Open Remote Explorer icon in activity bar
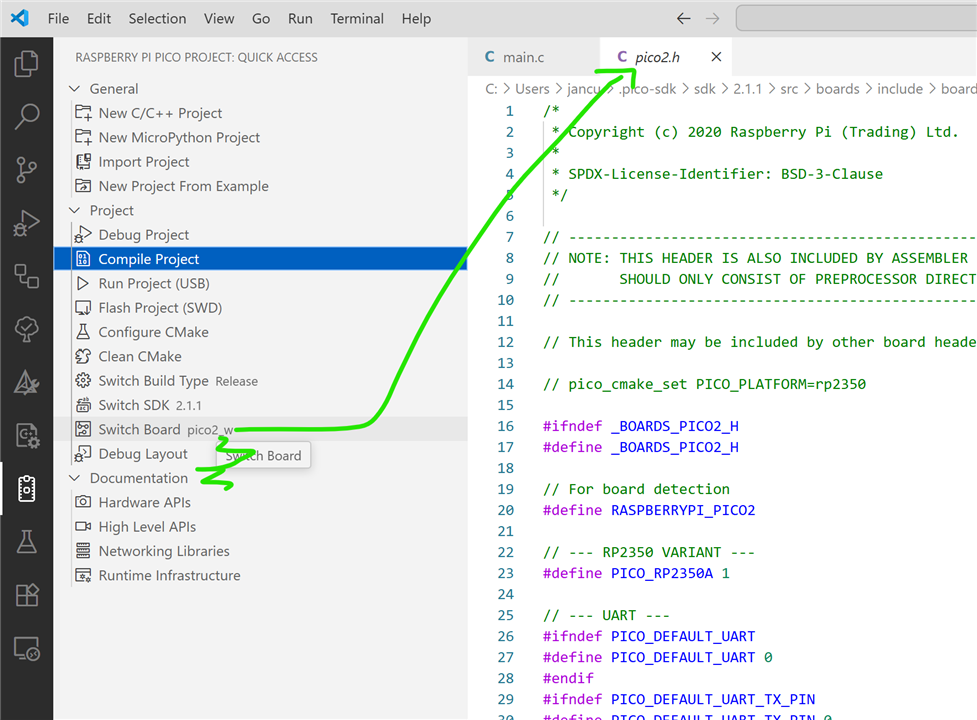Screen dimensions: 977x720 click(x=26, y=649)
